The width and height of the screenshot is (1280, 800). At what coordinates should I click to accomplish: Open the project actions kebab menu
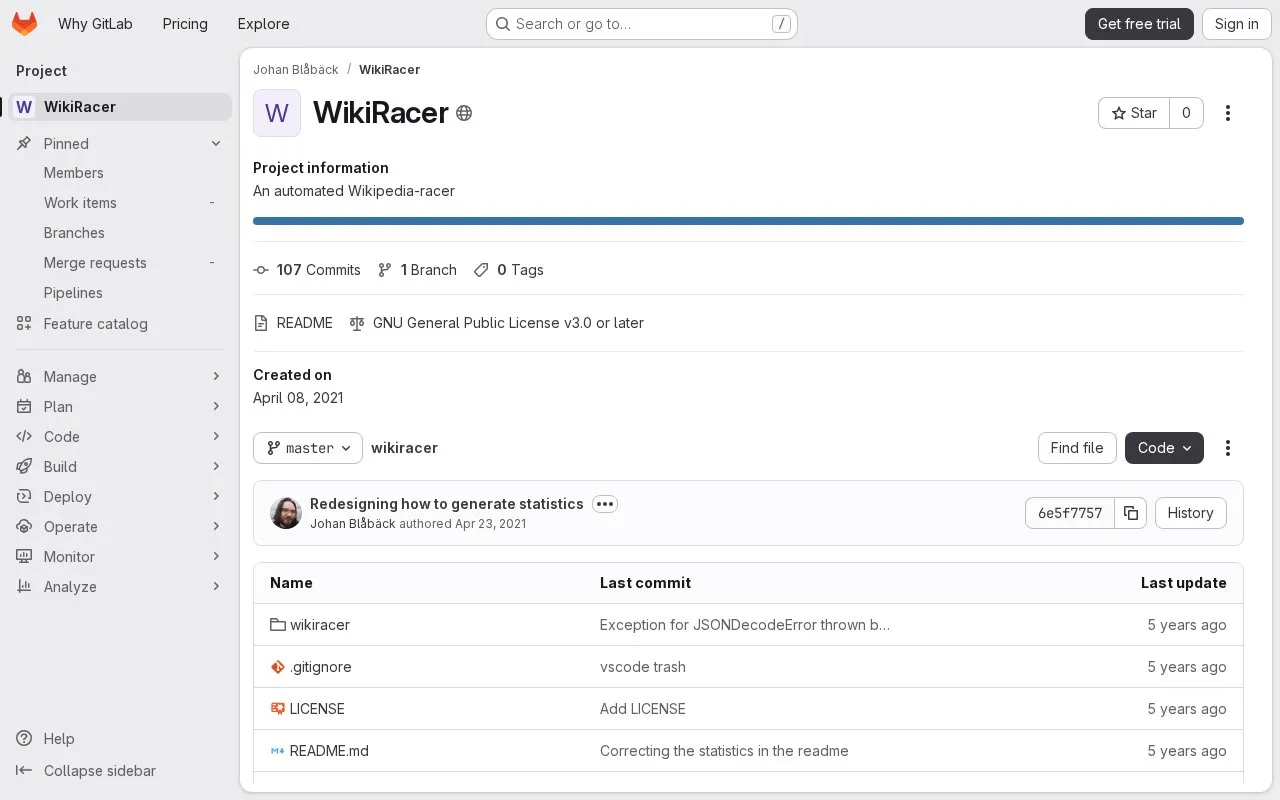tap(1228, 113)
